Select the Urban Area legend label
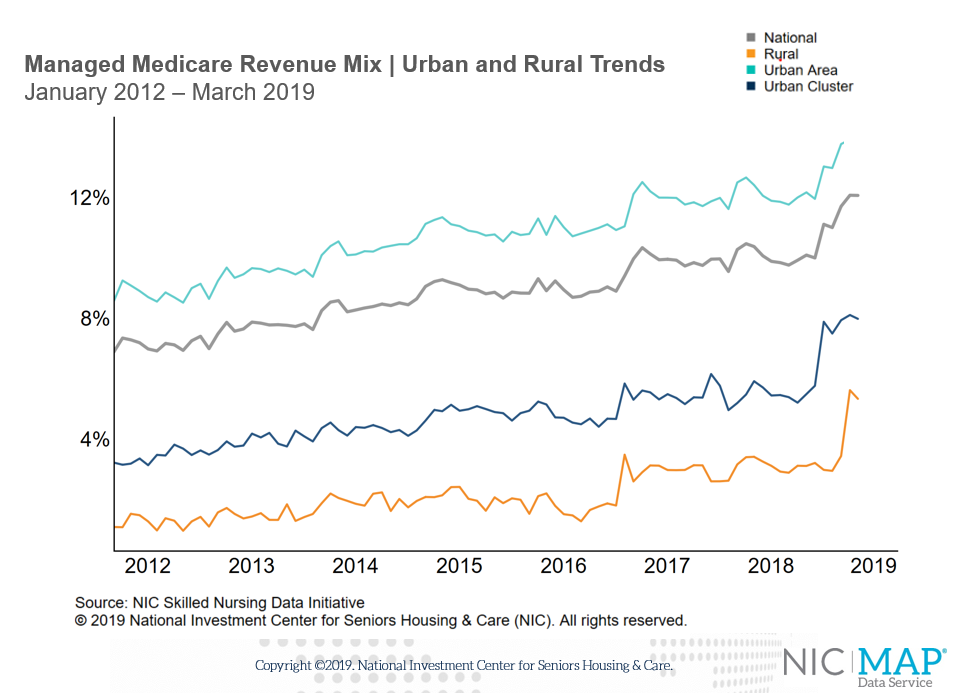The height and width of the screenshot is (693, 962). (x=801, y=70)
